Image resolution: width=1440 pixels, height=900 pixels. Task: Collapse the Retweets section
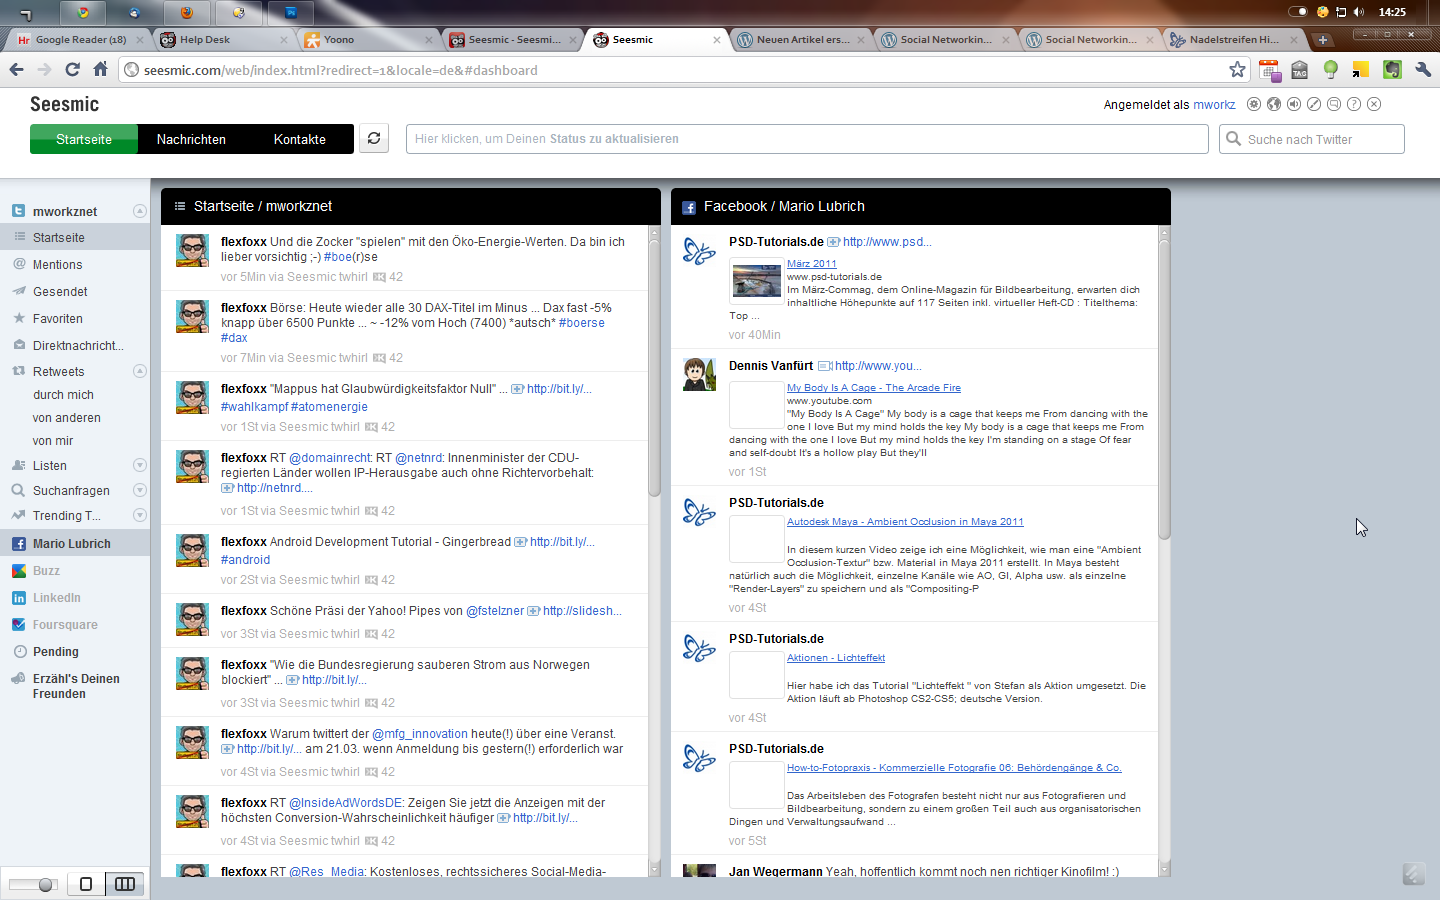140,371
